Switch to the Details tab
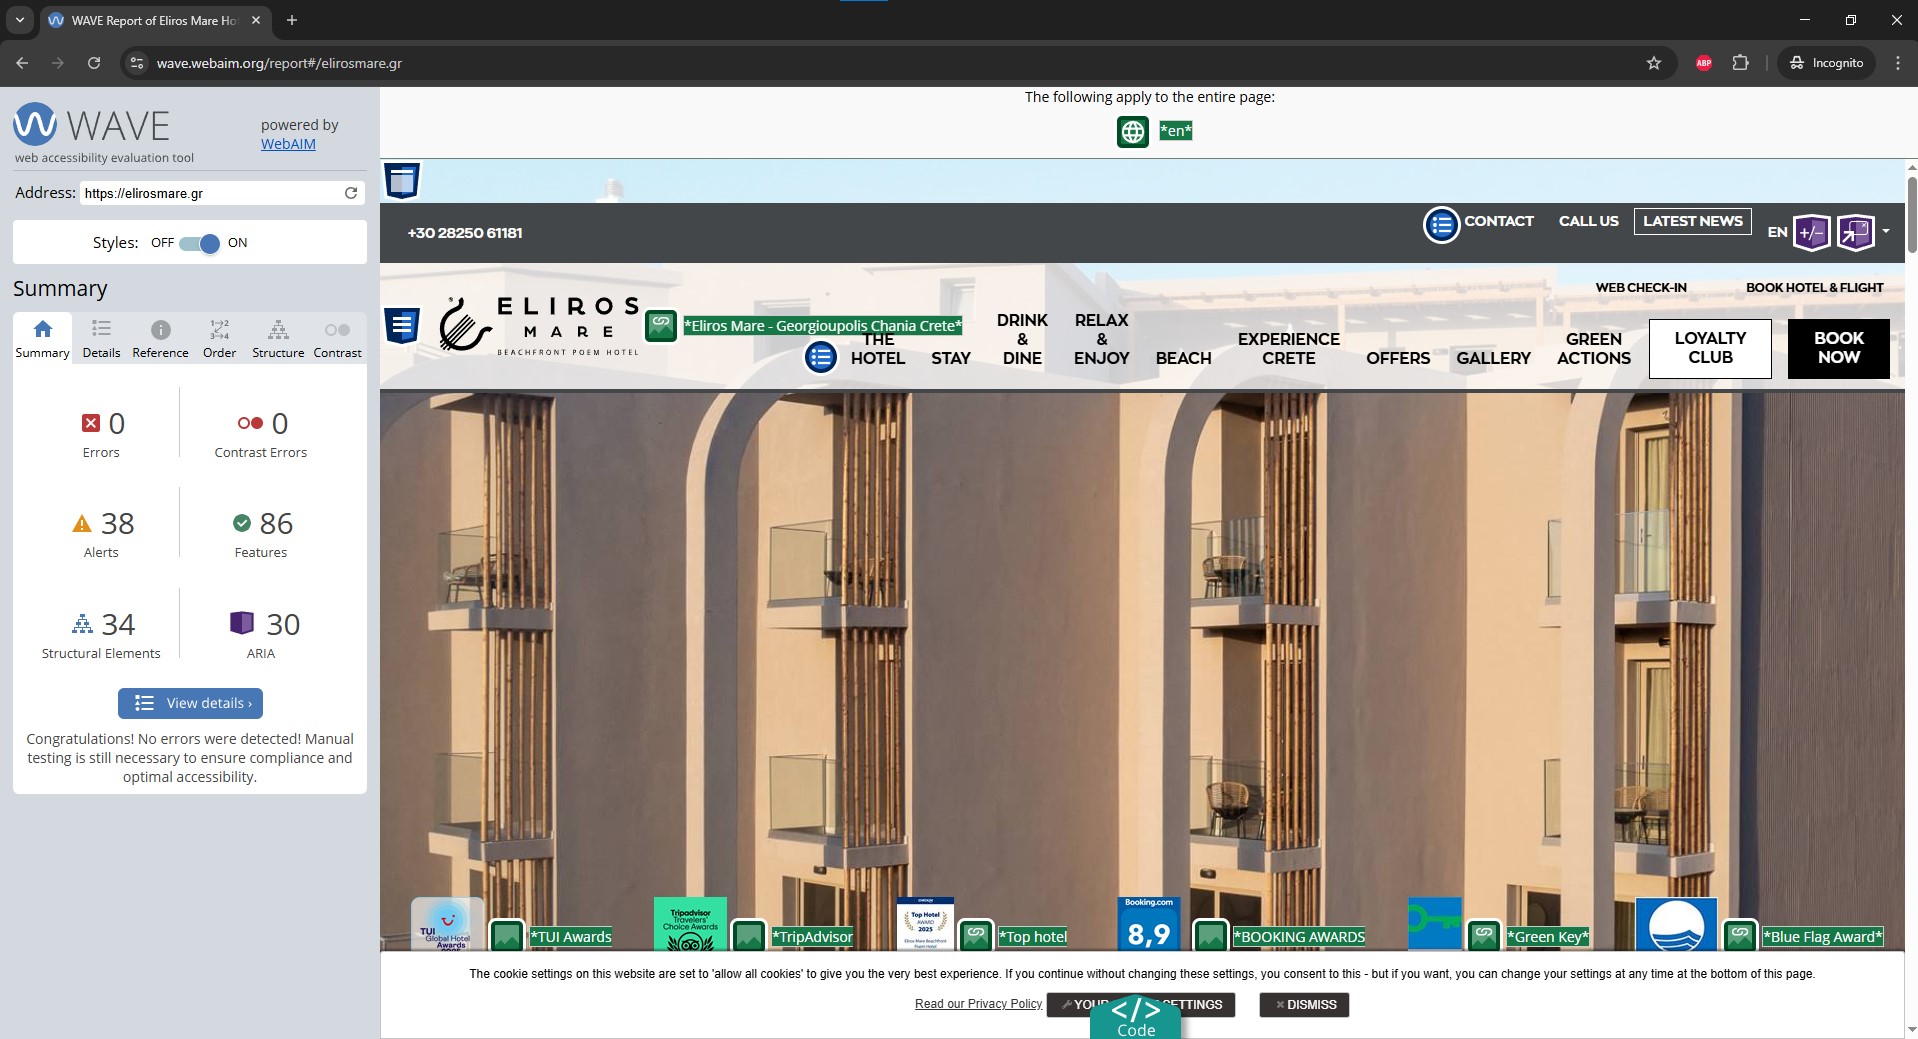This screenshot has height=1039, width=1918. click(101, 339)
